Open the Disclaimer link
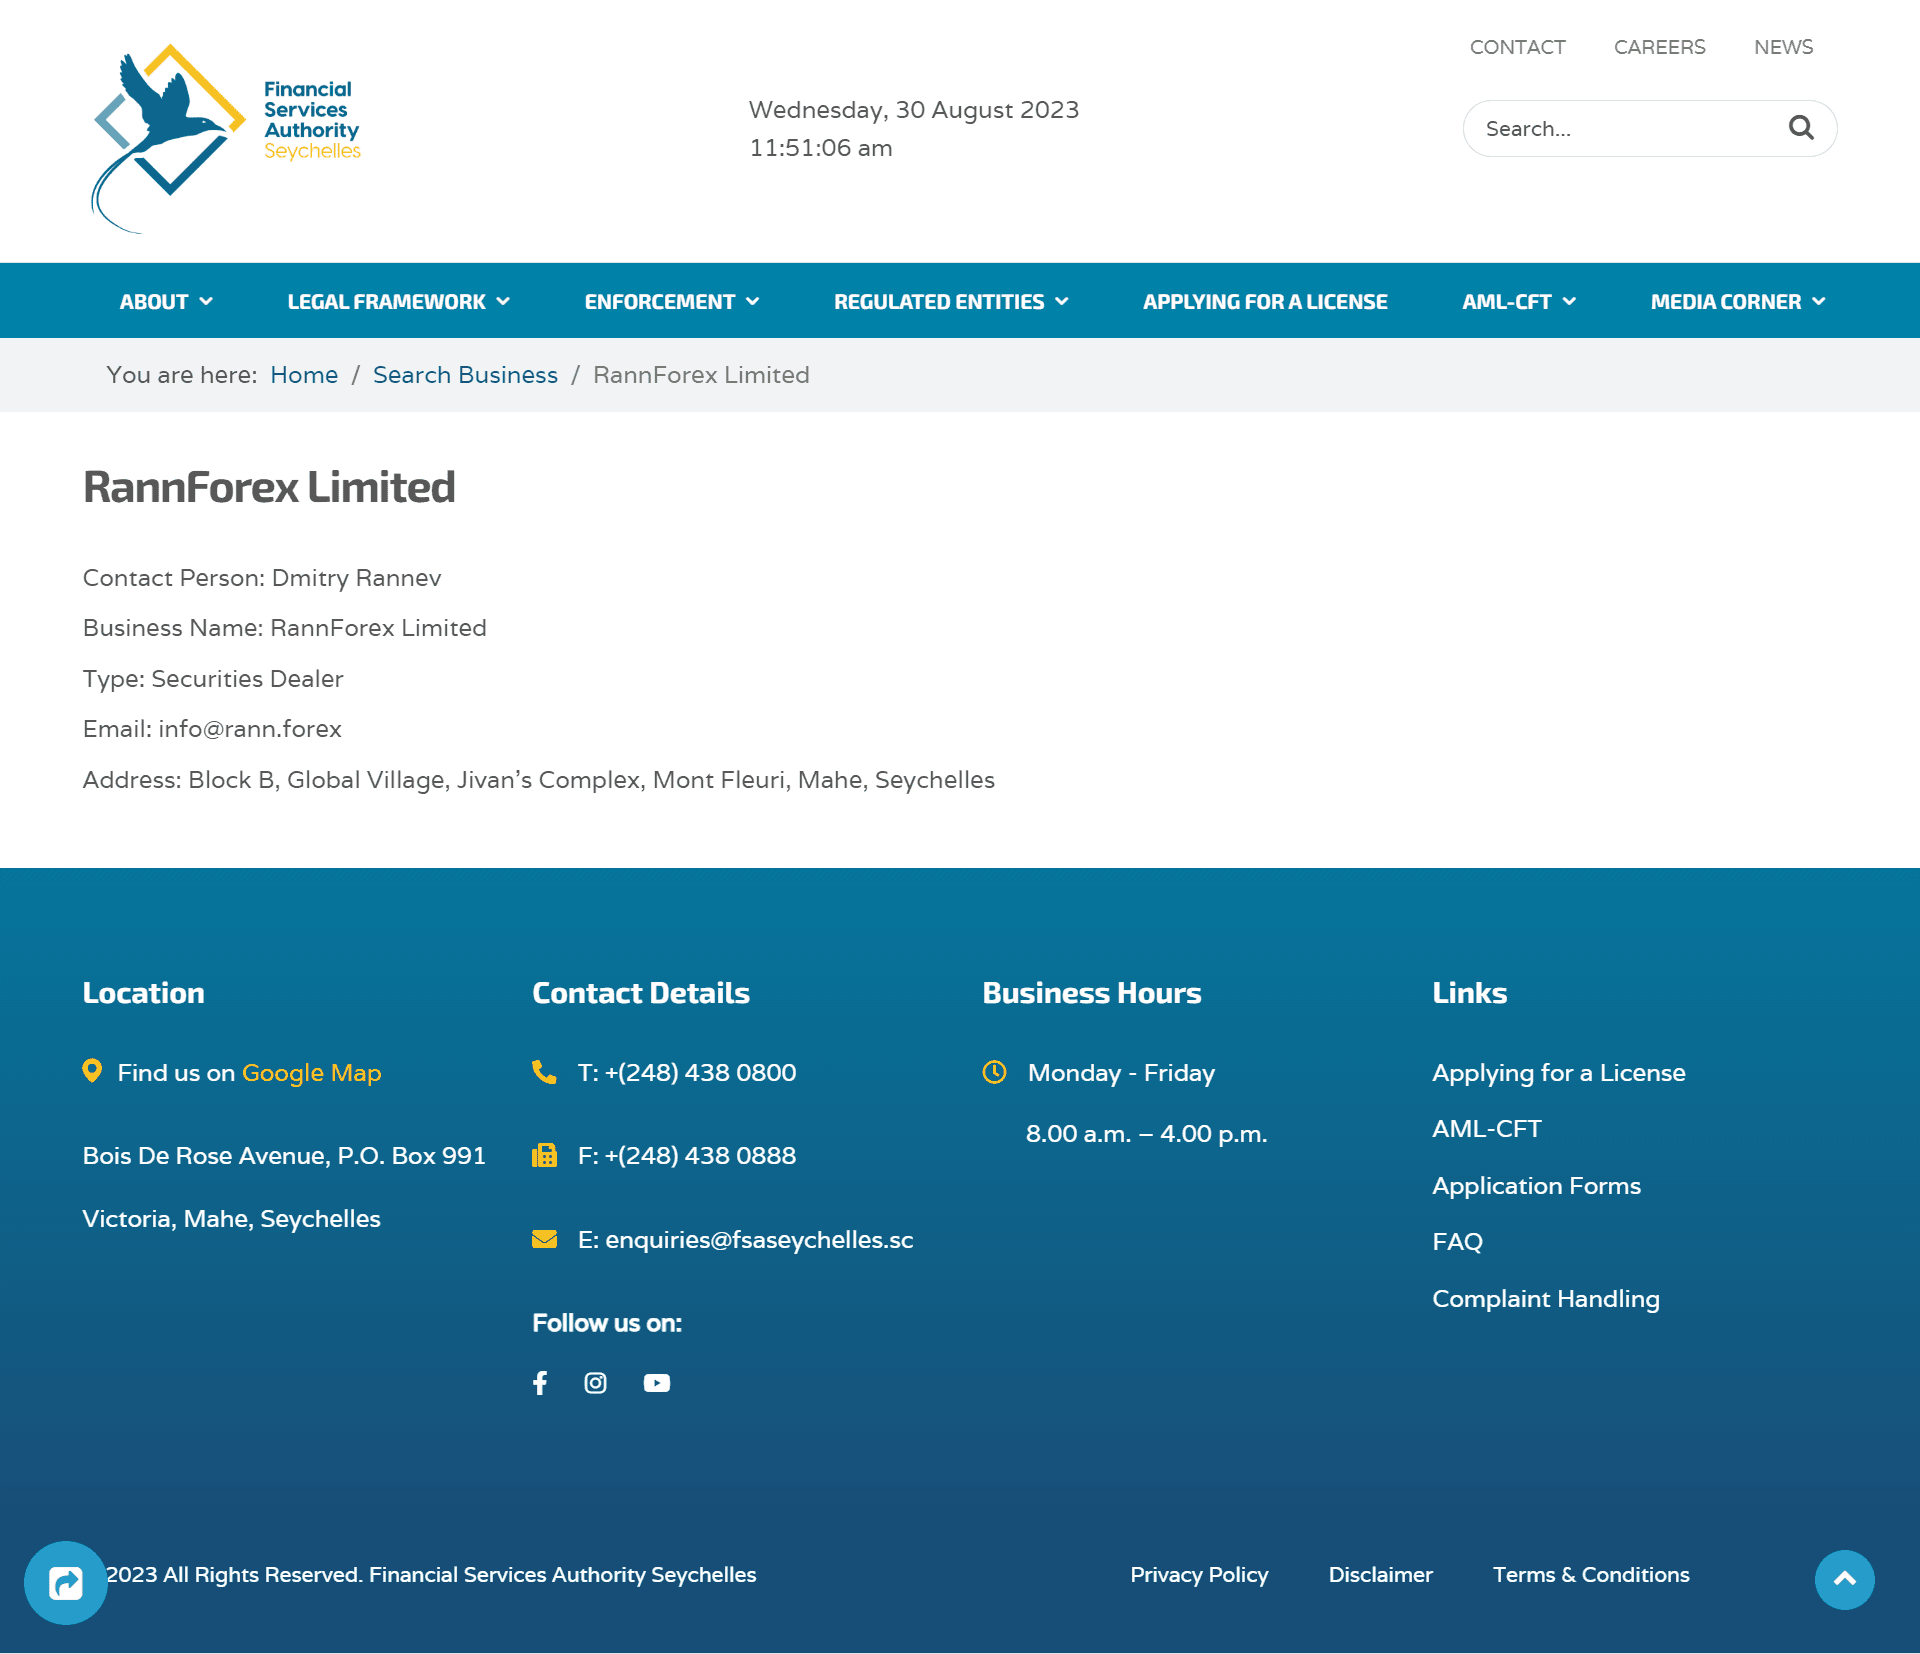 pos(1380,1575)
